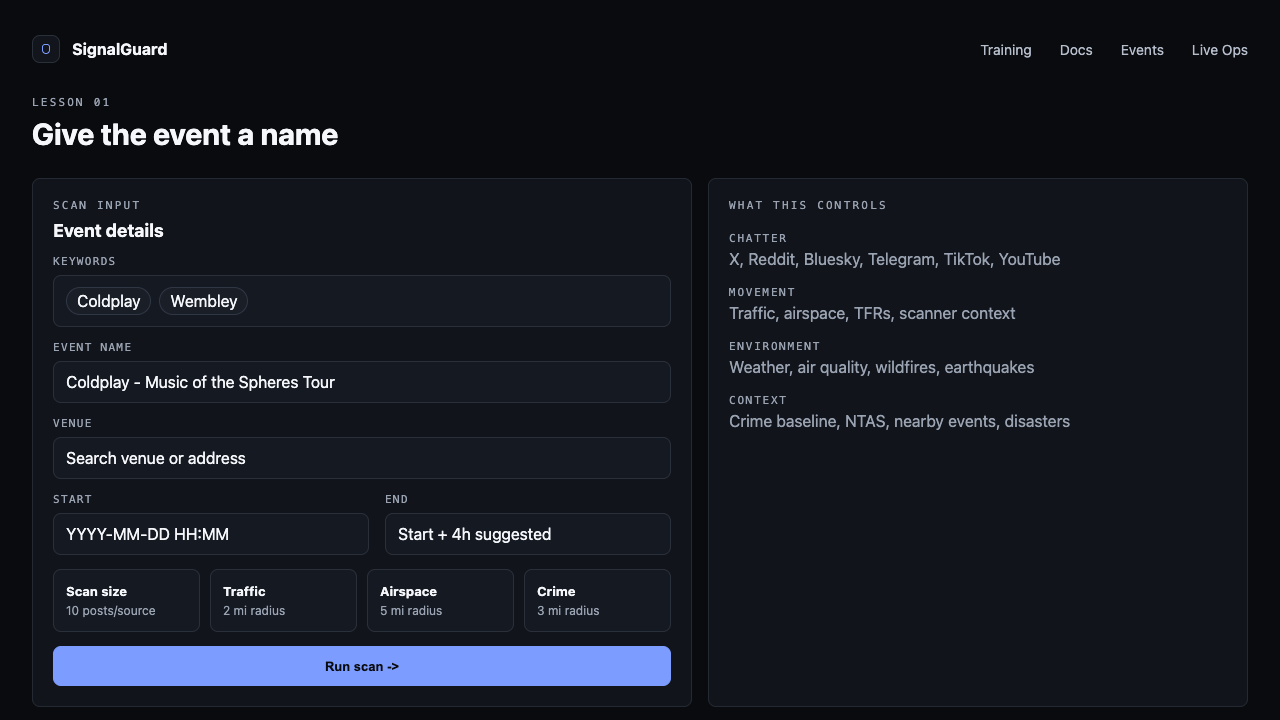Click the Search venue or address field
This screenshot has height=720, width=1280.
point(362,458)
